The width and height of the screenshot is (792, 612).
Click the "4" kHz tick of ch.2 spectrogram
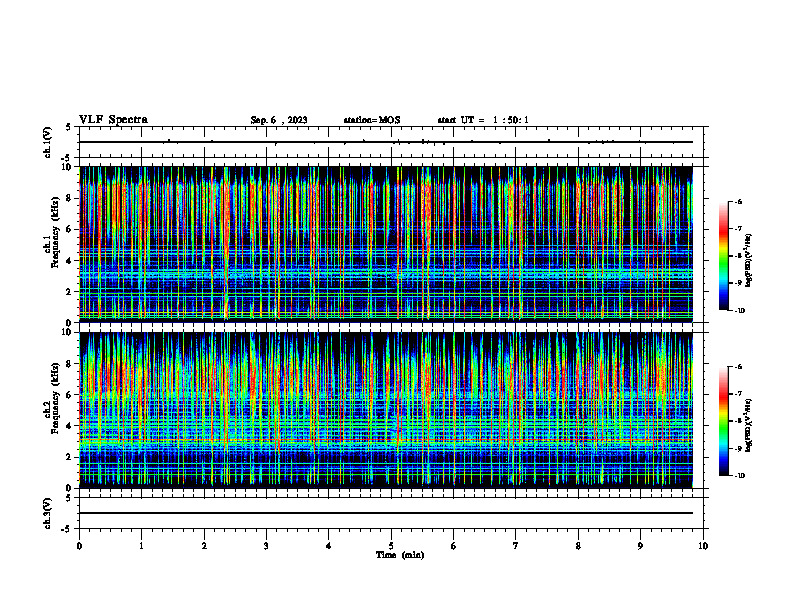coord(70,426)
